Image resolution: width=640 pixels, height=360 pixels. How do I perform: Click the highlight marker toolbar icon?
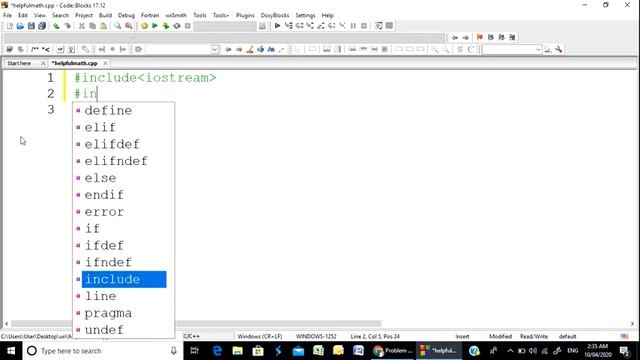[250, 49]
